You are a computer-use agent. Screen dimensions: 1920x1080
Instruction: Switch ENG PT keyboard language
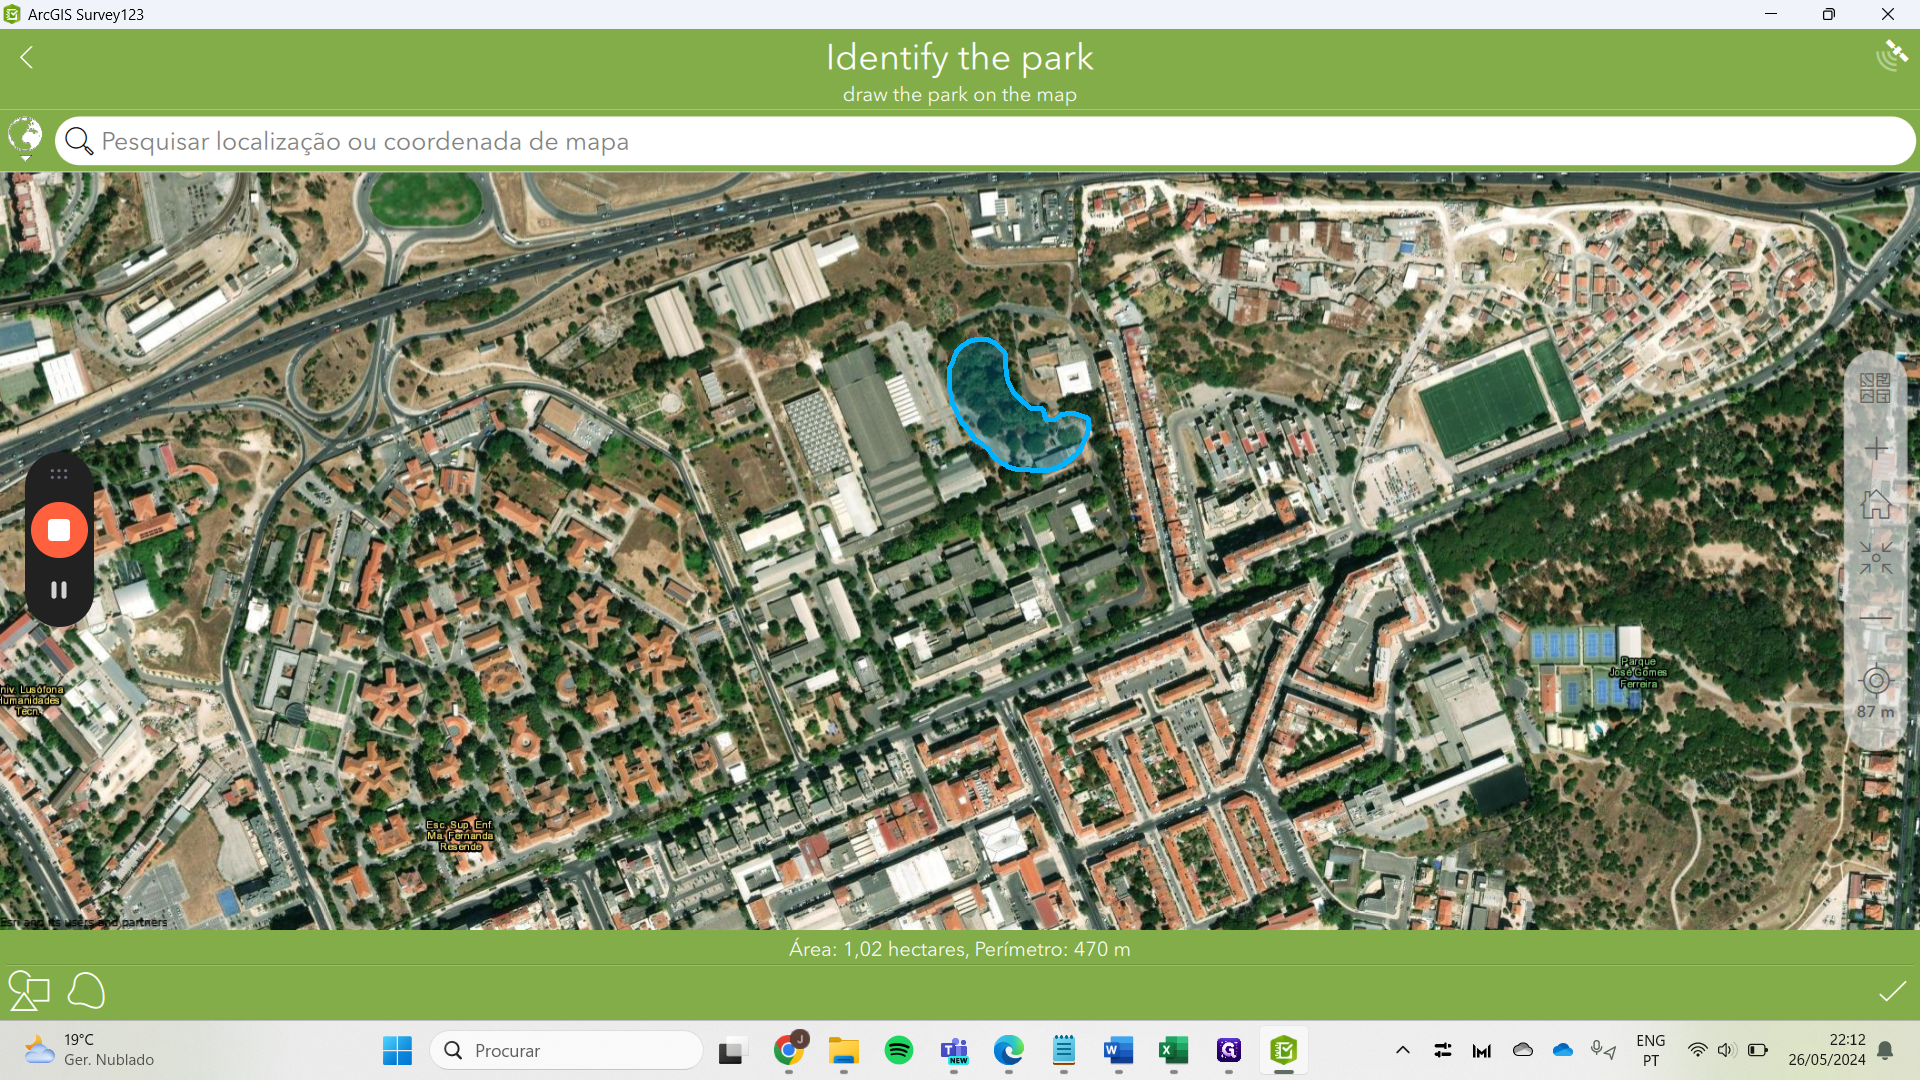click(1650, 1050)
